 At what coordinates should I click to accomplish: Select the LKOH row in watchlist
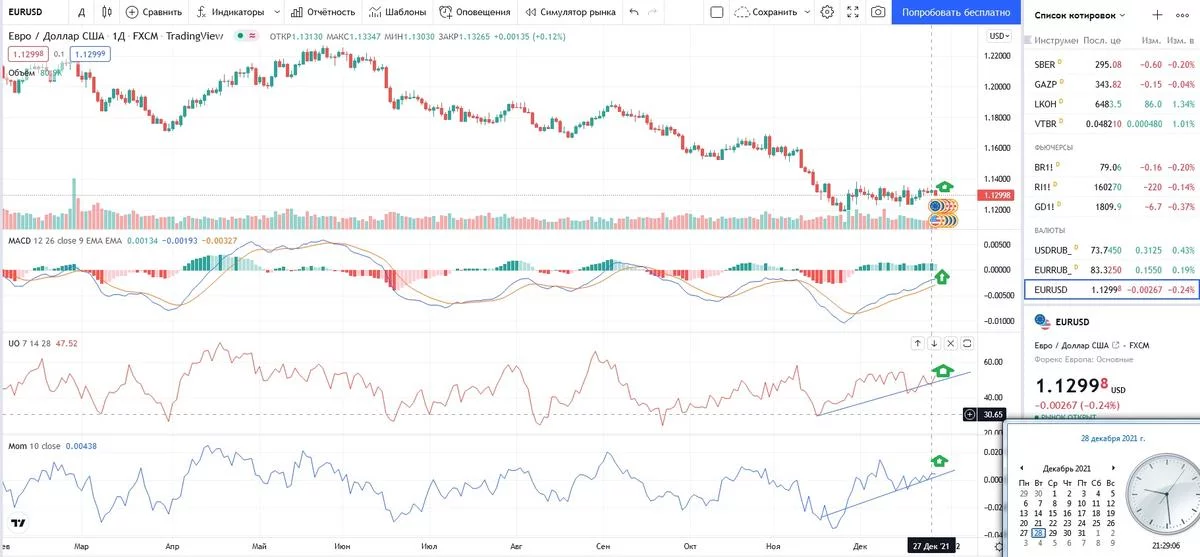tap(1112, 104)
